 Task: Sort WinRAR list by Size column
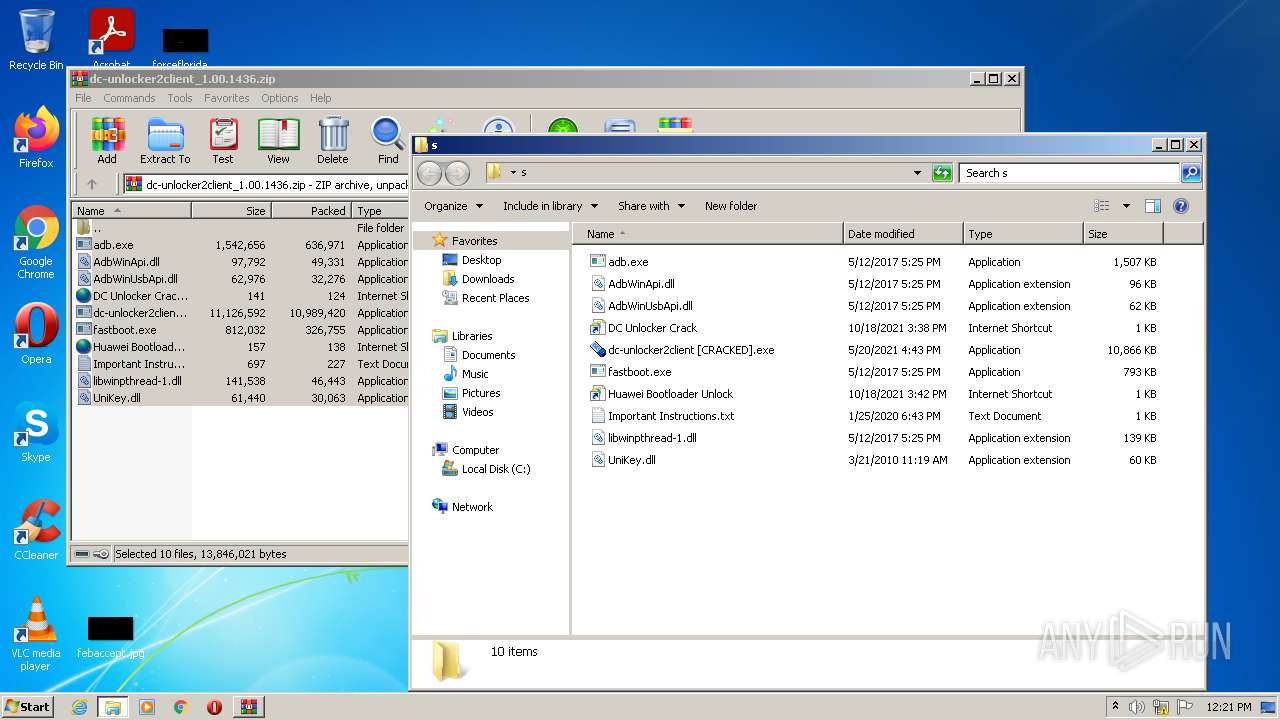pos(231,211)
